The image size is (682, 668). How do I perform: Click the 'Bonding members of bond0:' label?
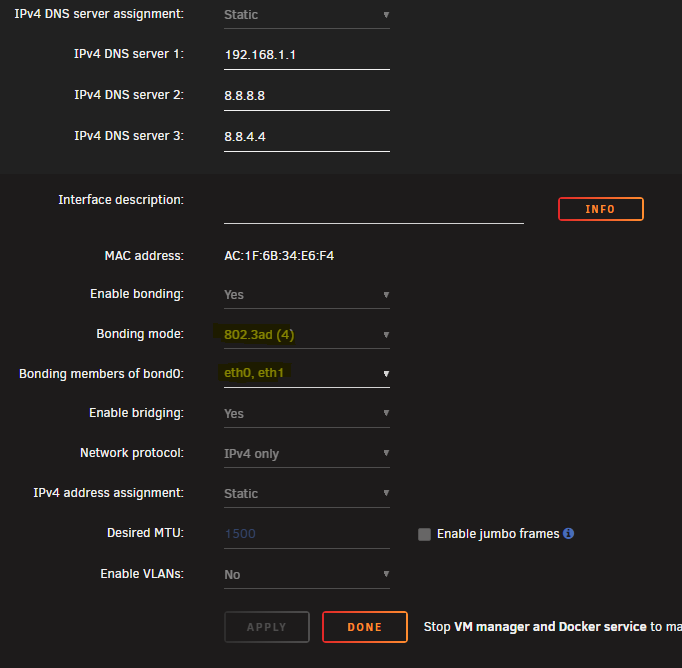pyautogui.click(x=101, y=374)
